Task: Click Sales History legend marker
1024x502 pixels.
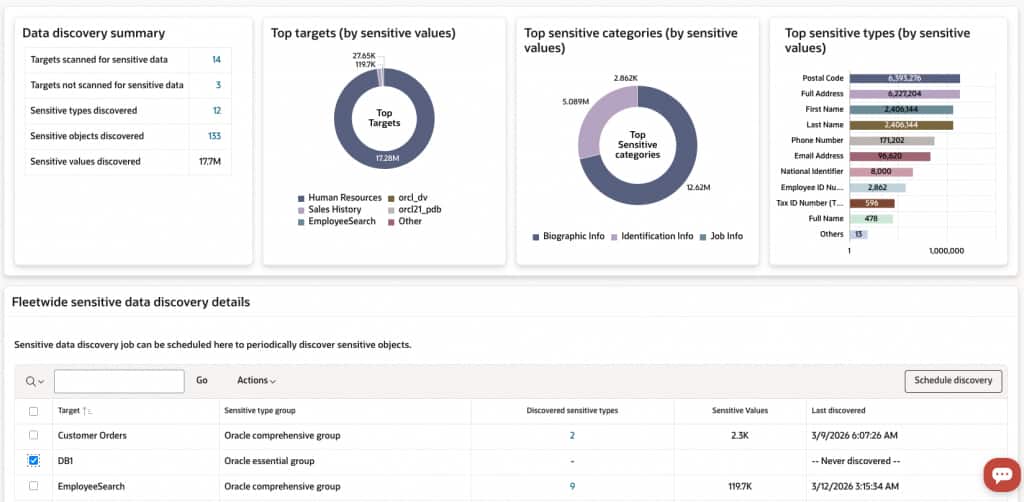Action: (301, 210)
